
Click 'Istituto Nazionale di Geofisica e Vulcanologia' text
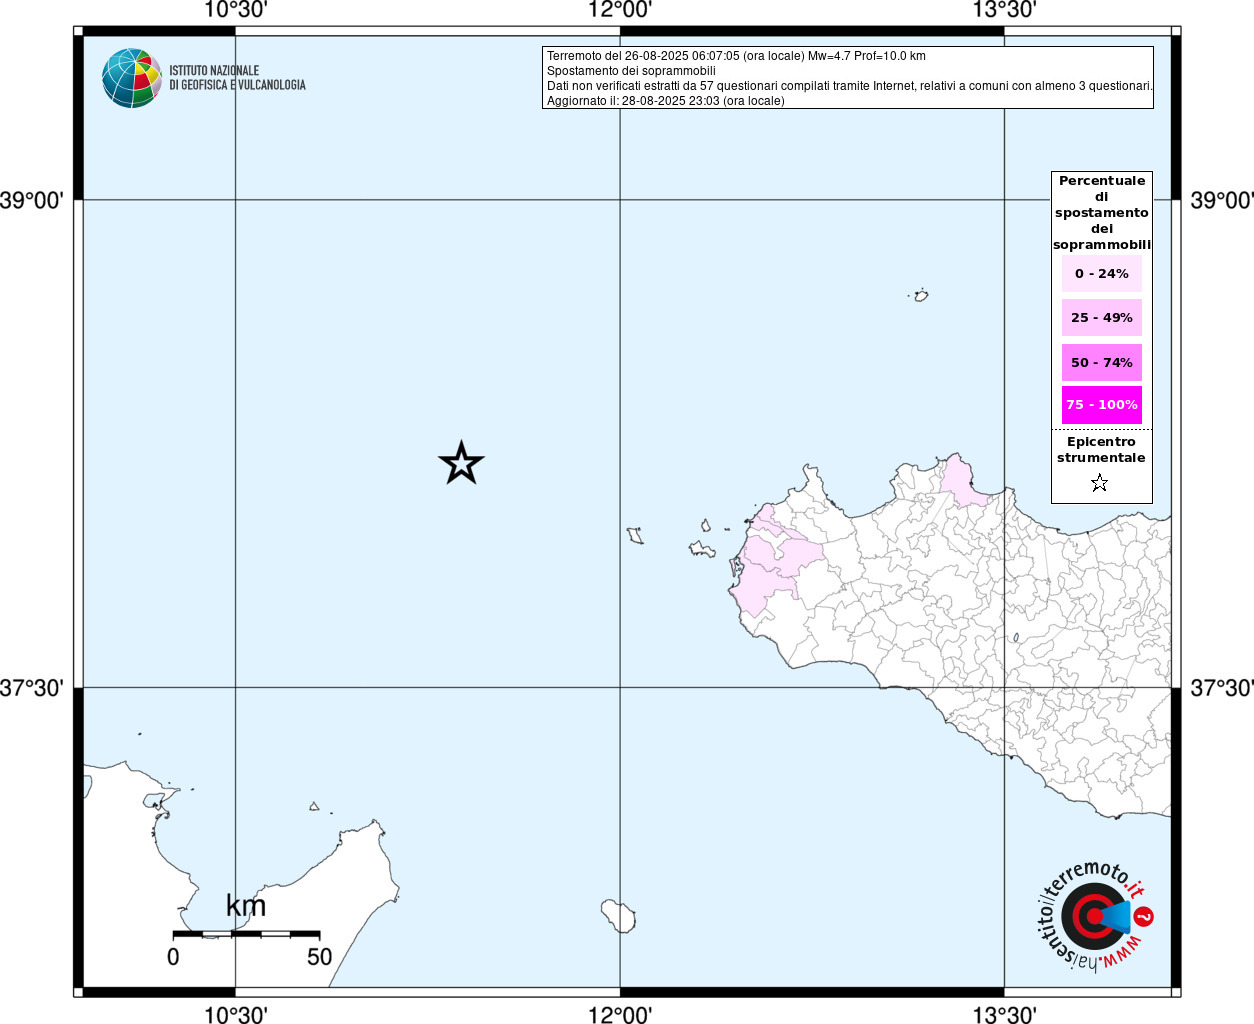[x=237, y=78]
